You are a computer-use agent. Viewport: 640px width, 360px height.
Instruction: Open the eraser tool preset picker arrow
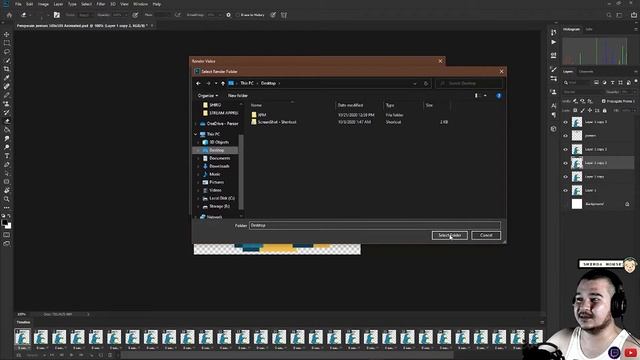click(x=31, y=15)
